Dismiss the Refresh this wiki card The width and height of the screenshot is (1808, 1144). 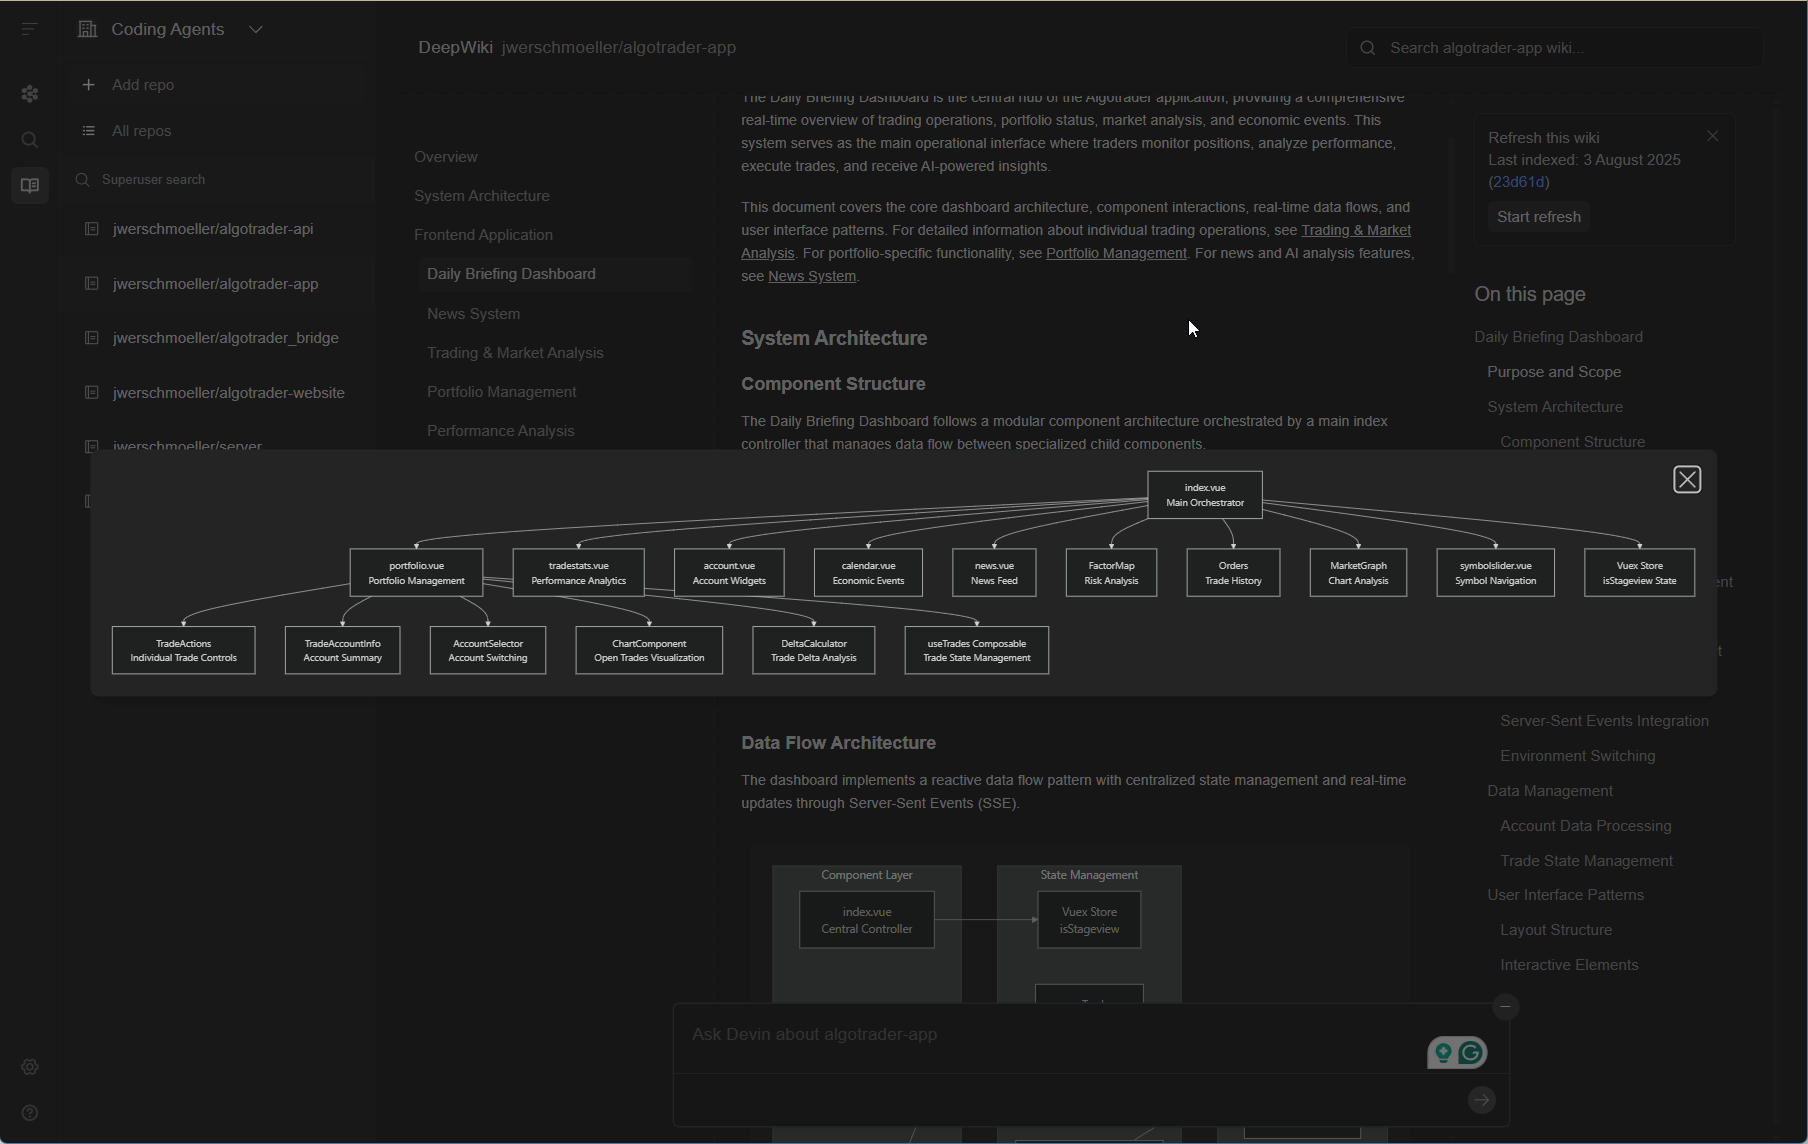(x=1713, y=136)
